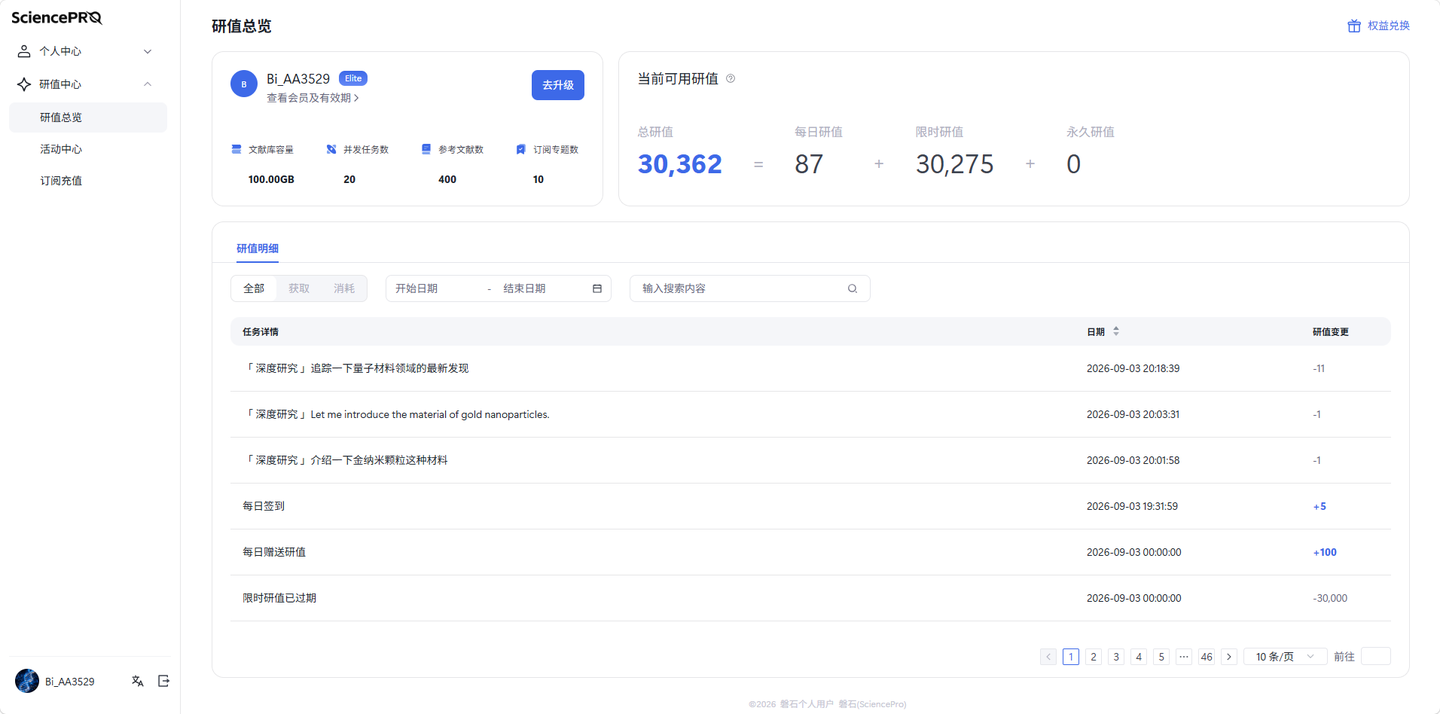Expand the 个人中心 menu chevron

[x=148, y=51]
